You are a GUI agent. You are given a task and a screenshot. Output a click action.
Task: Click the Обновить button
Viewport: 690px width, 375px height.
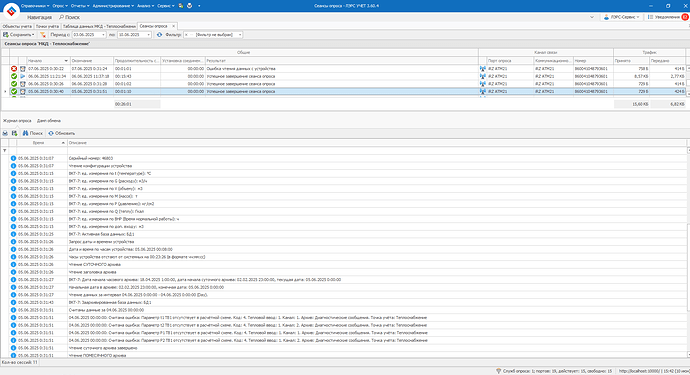(62, 133)
